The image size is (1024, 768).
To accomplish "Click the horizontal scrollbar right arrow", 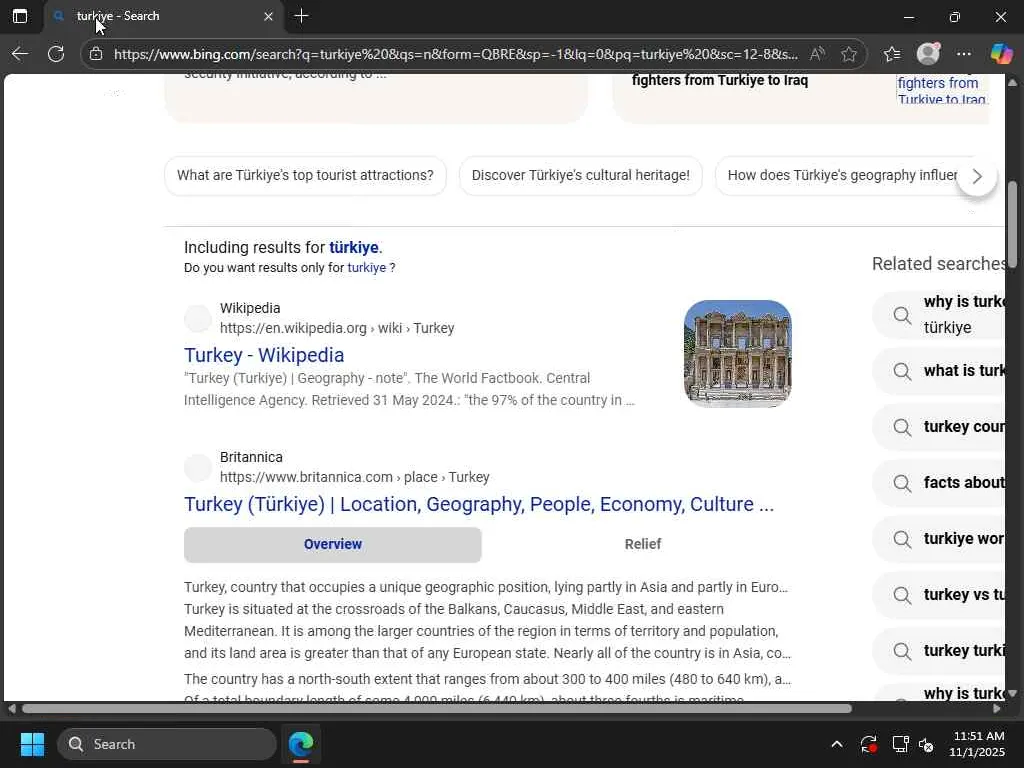I will coord(997,709).
